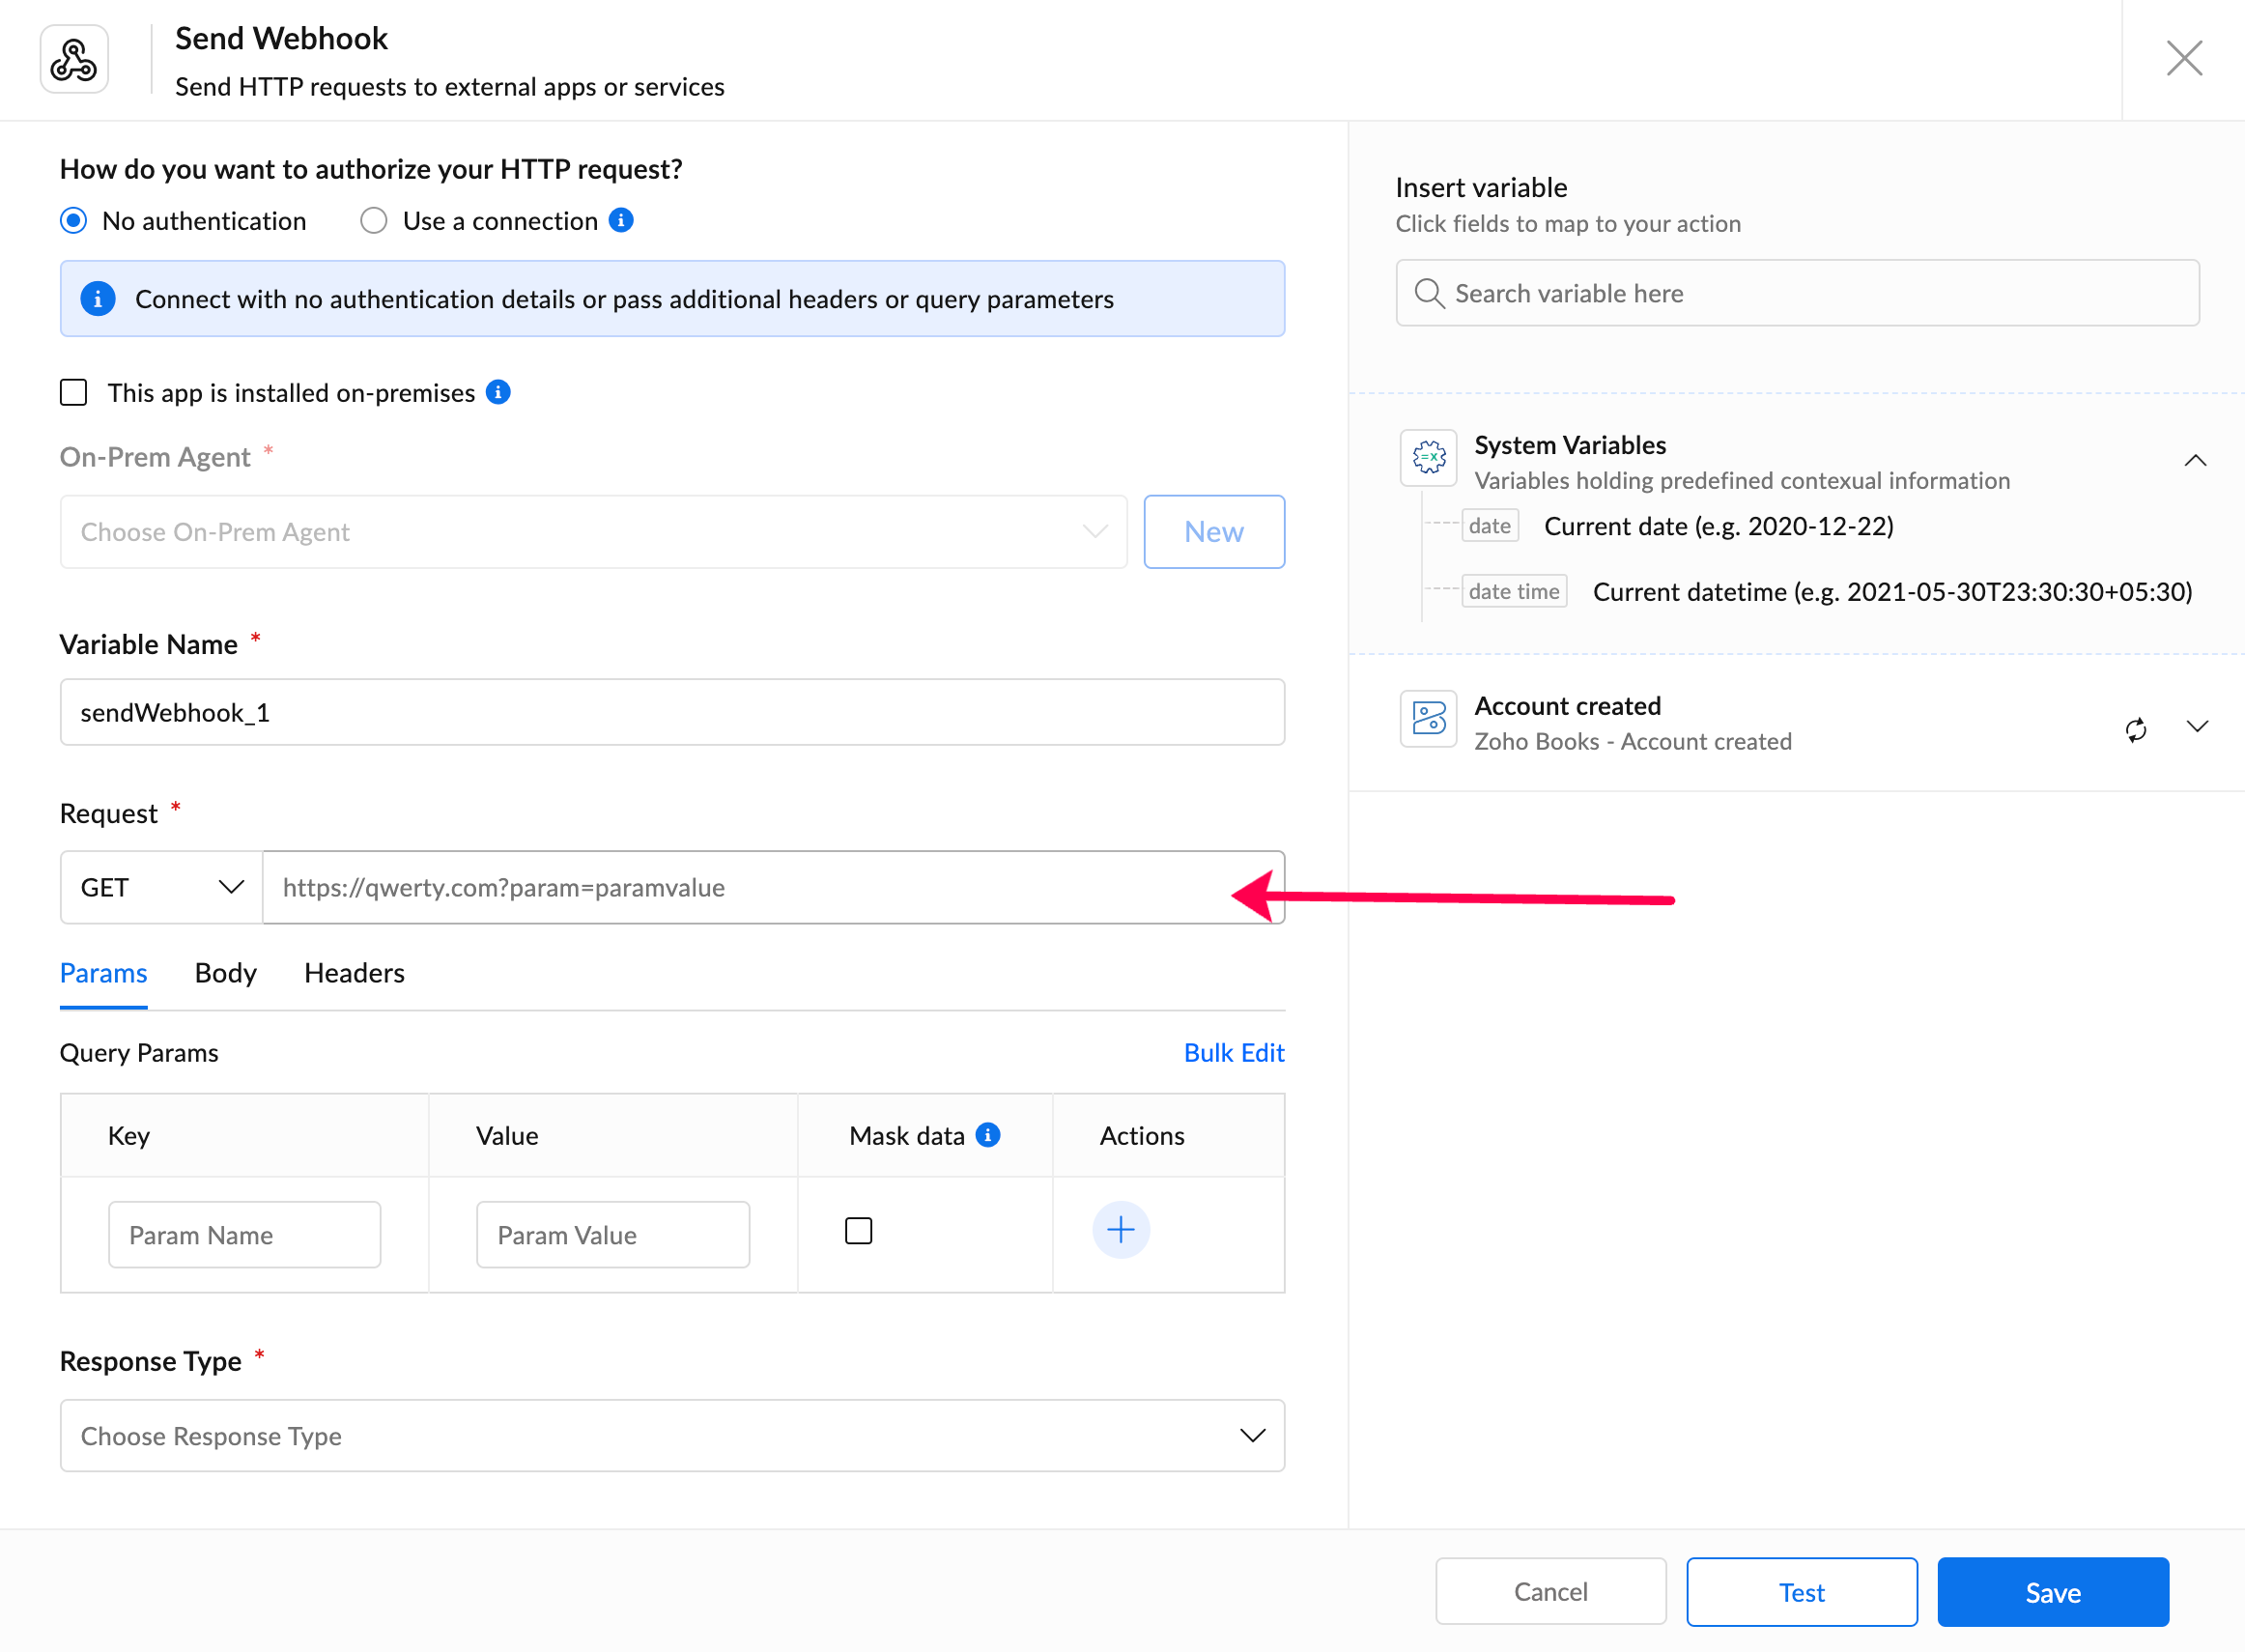This screenshot has height=1652, width=2245.
Task: Click the Mask data info icon
Action: [x=988, y=1134]
